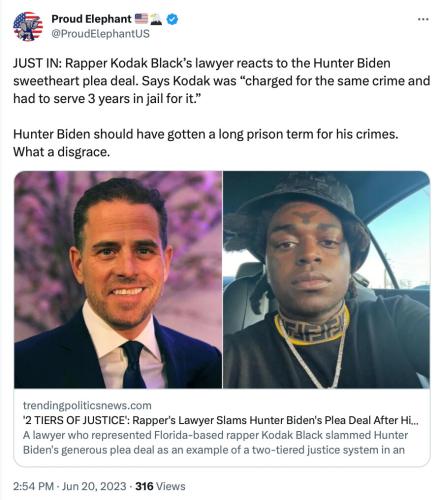Click the blue verified checkmark badge
This screenshot has width=439, height=500.
(172, 19)
